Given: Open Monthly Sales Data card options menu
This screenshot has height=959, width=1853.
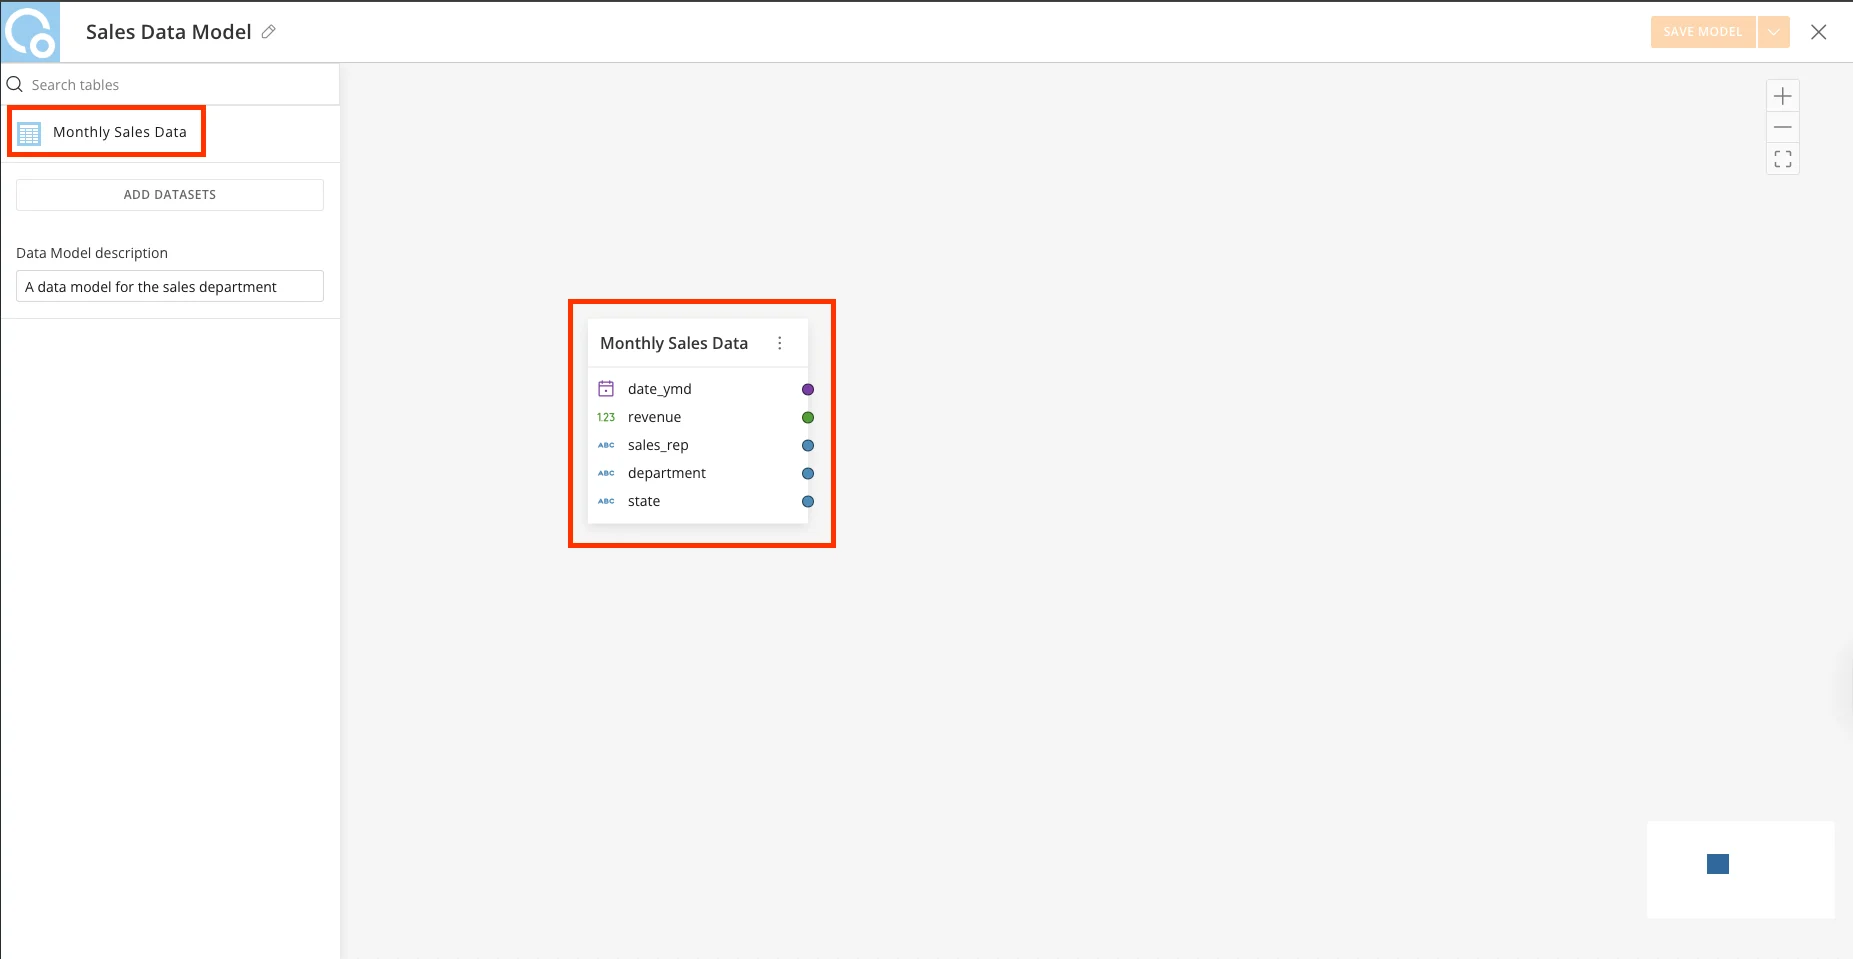Looking at the screenshot, I should [780, 343].
